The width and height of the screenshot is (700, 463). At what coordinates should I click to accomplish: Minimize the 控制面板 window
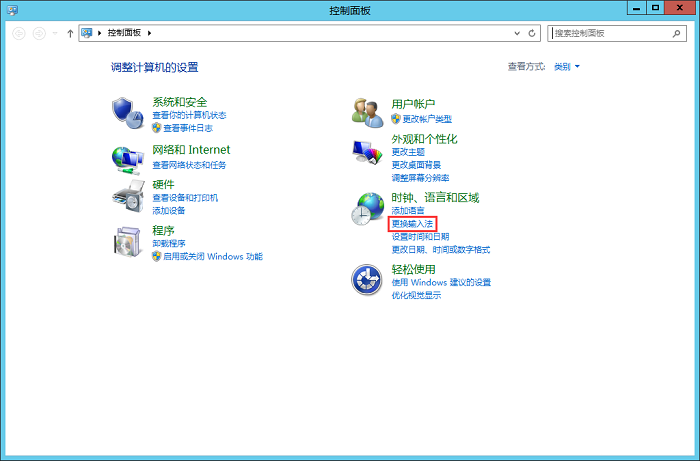pos(637,8)
